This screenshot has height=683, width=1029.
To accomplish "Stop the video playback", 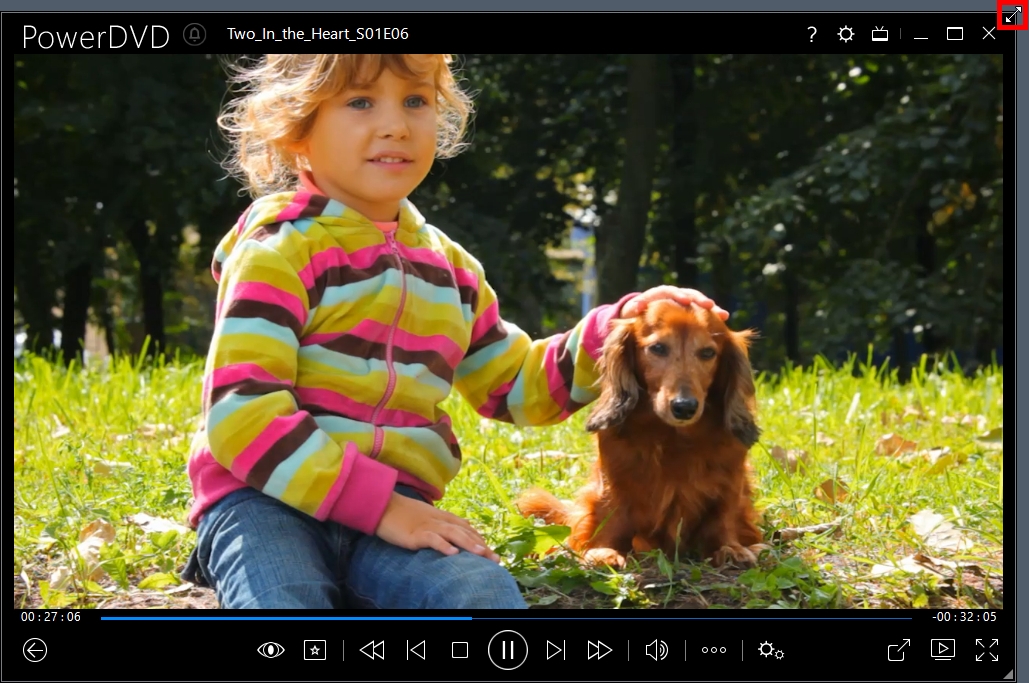I will 460,650.
